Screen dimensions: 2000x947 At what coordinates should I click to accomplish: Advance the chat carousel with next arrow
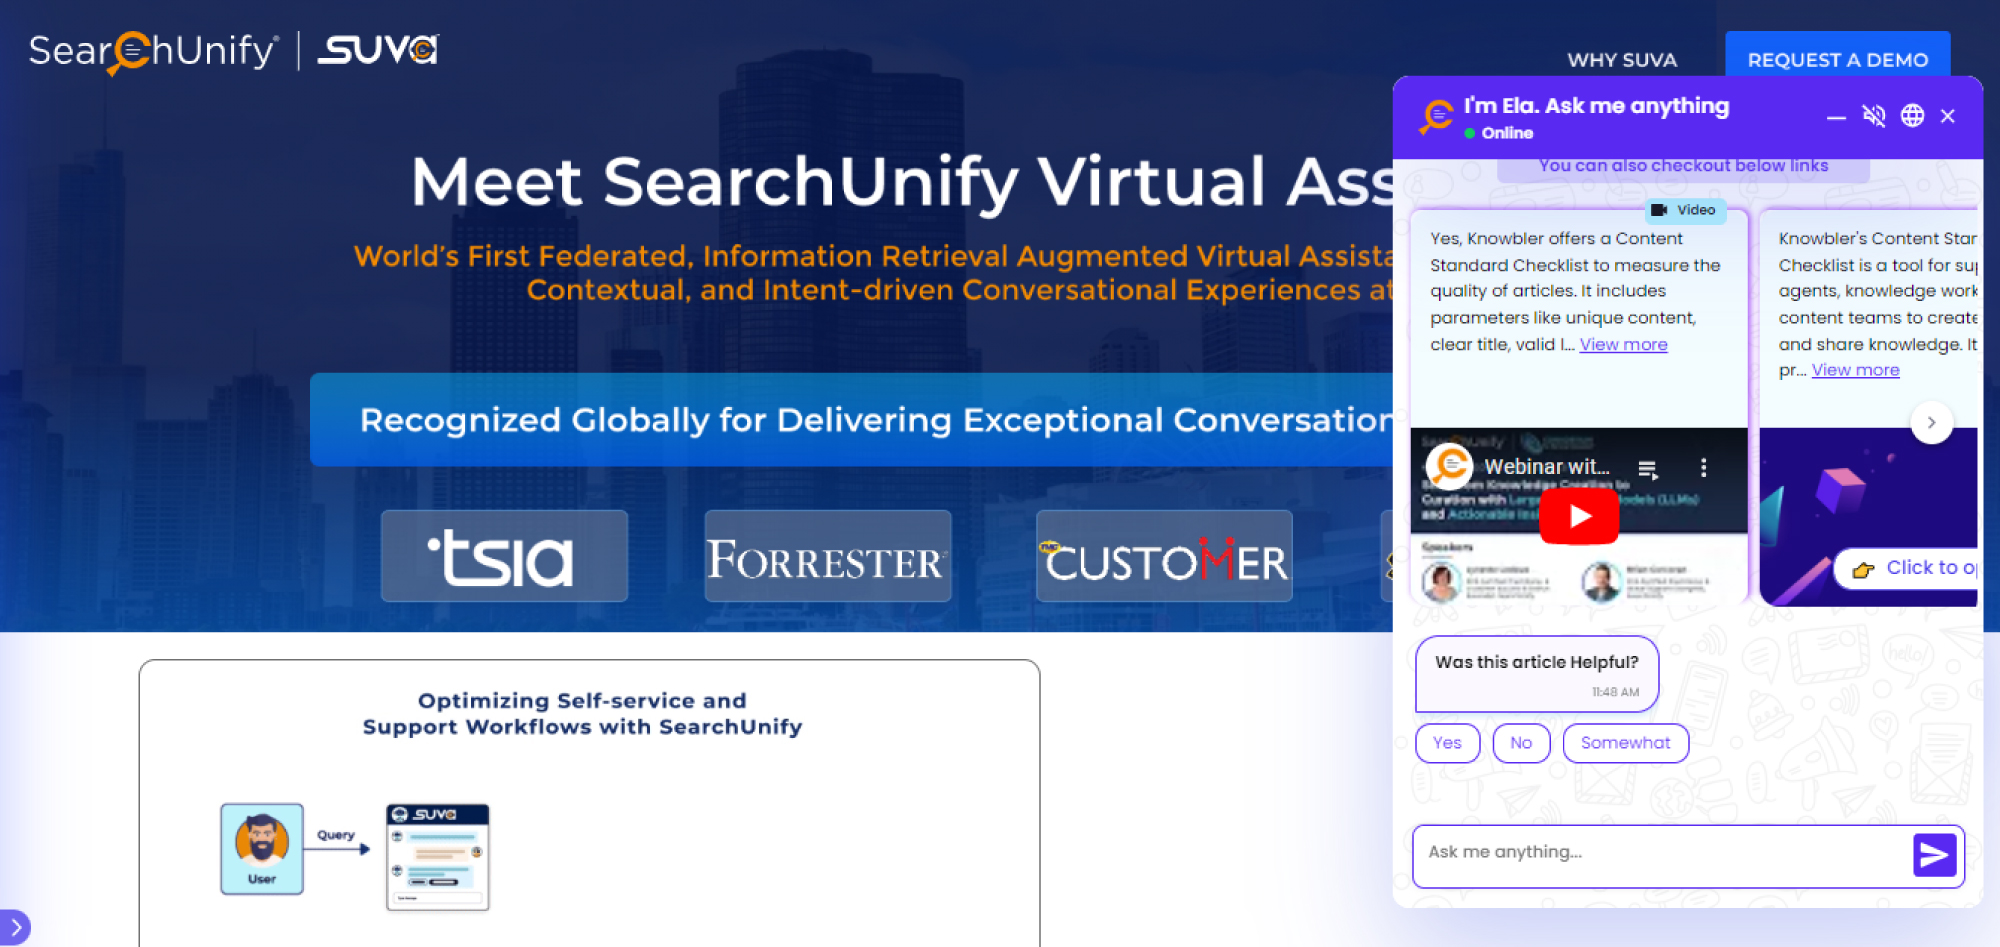click(1932, 423)
